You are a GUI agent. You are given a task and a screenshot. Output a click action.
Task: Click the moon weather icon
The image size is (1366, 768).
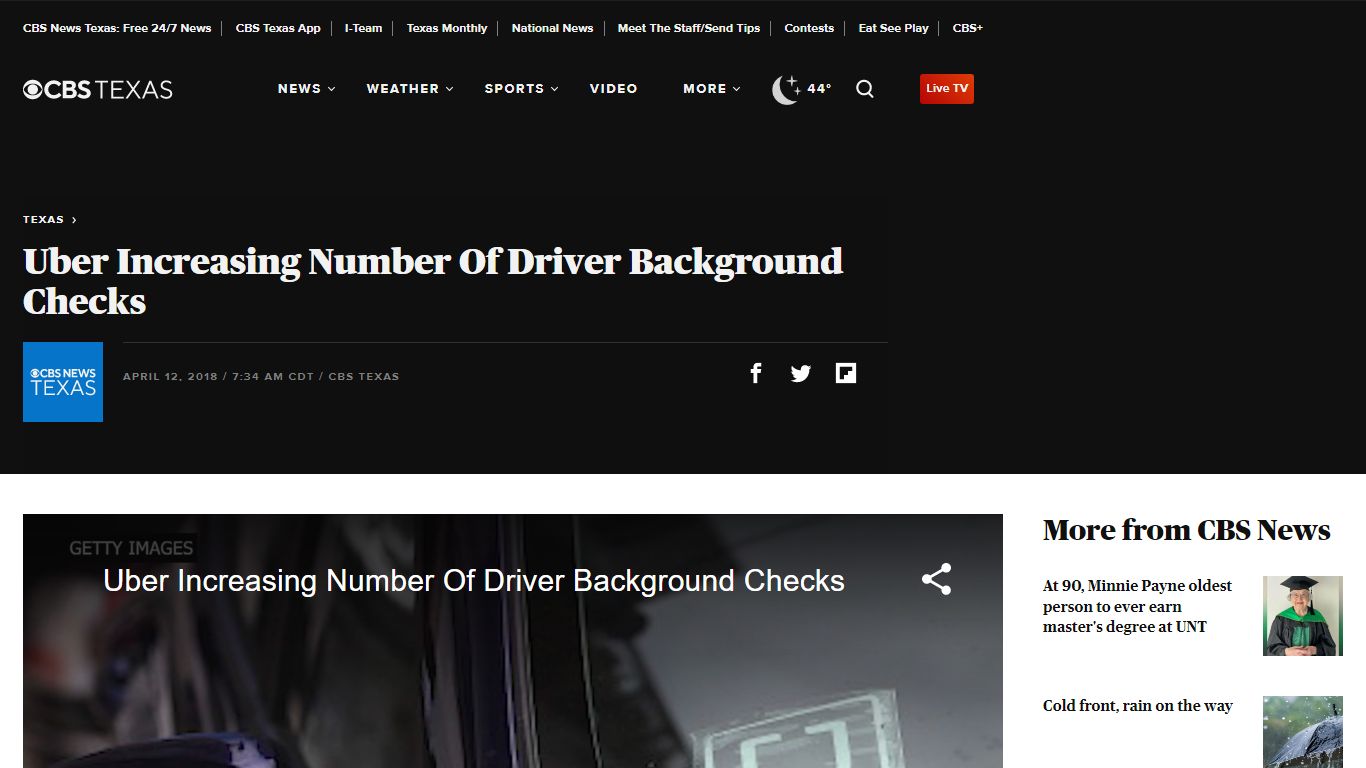click(786, 89)
